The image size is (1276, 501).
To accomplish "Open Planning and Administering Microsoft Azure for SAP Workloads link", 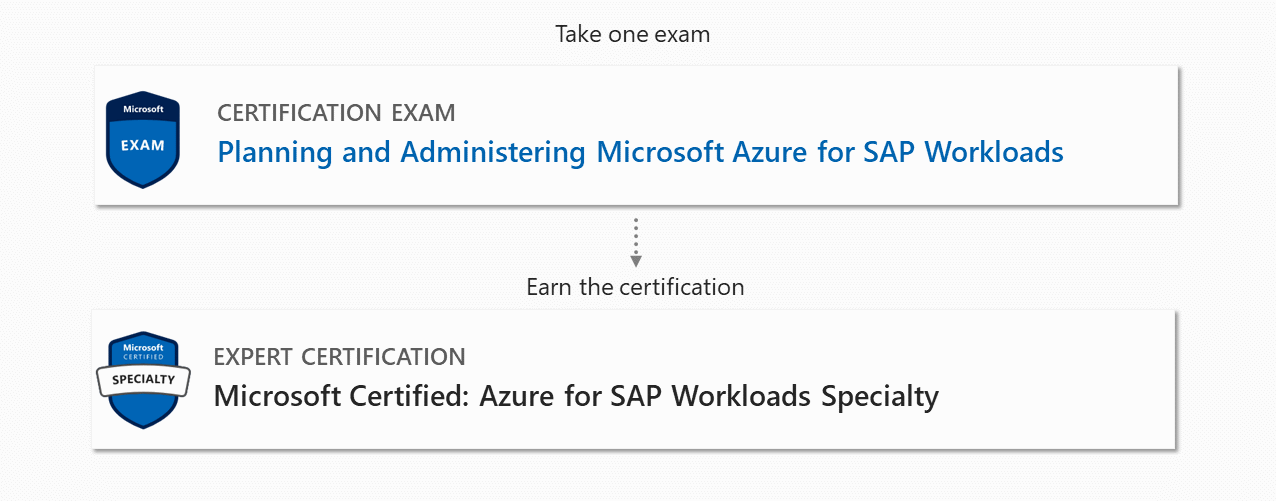I will coord(640,152).
